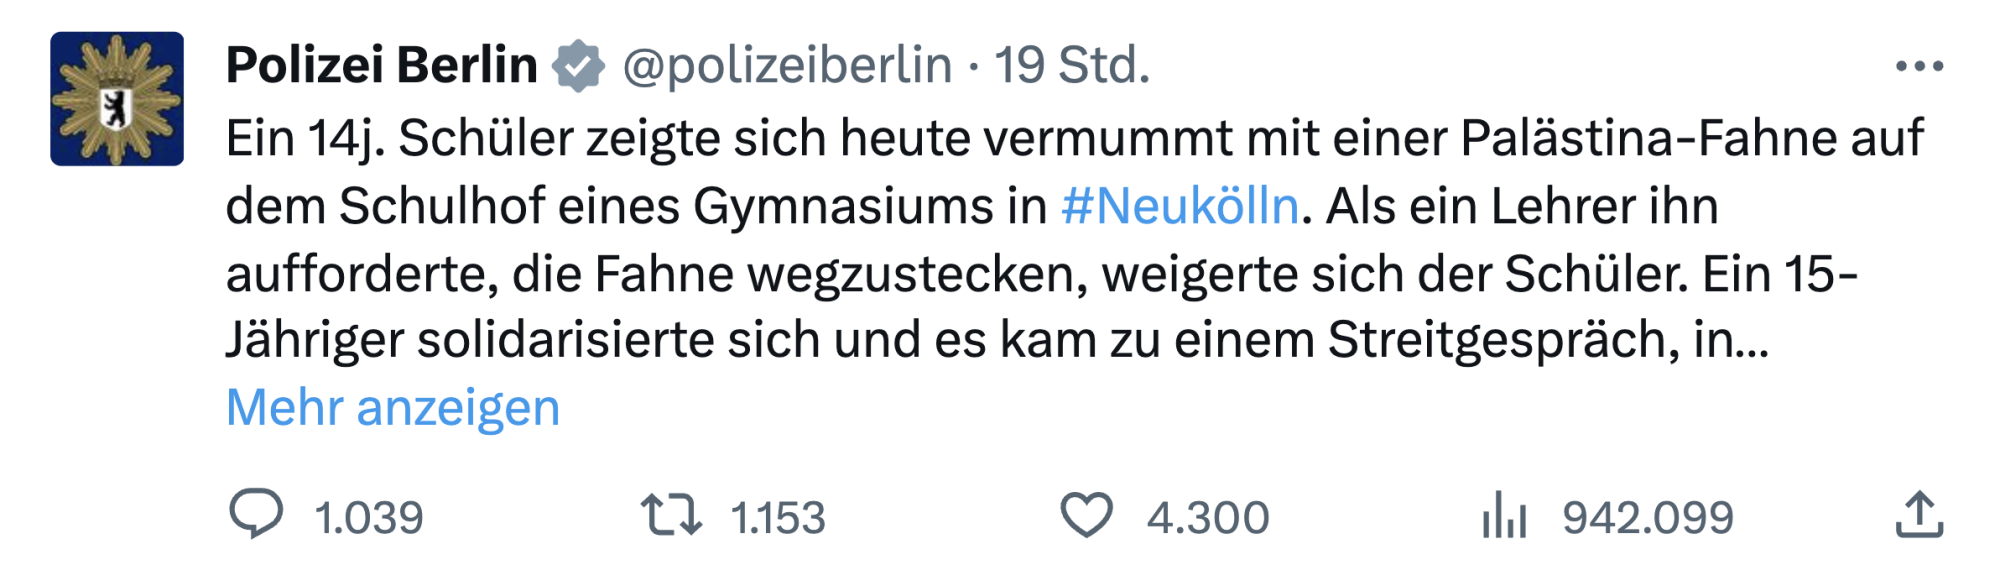Click the view count 942.099

click(x=1648, y=518)
